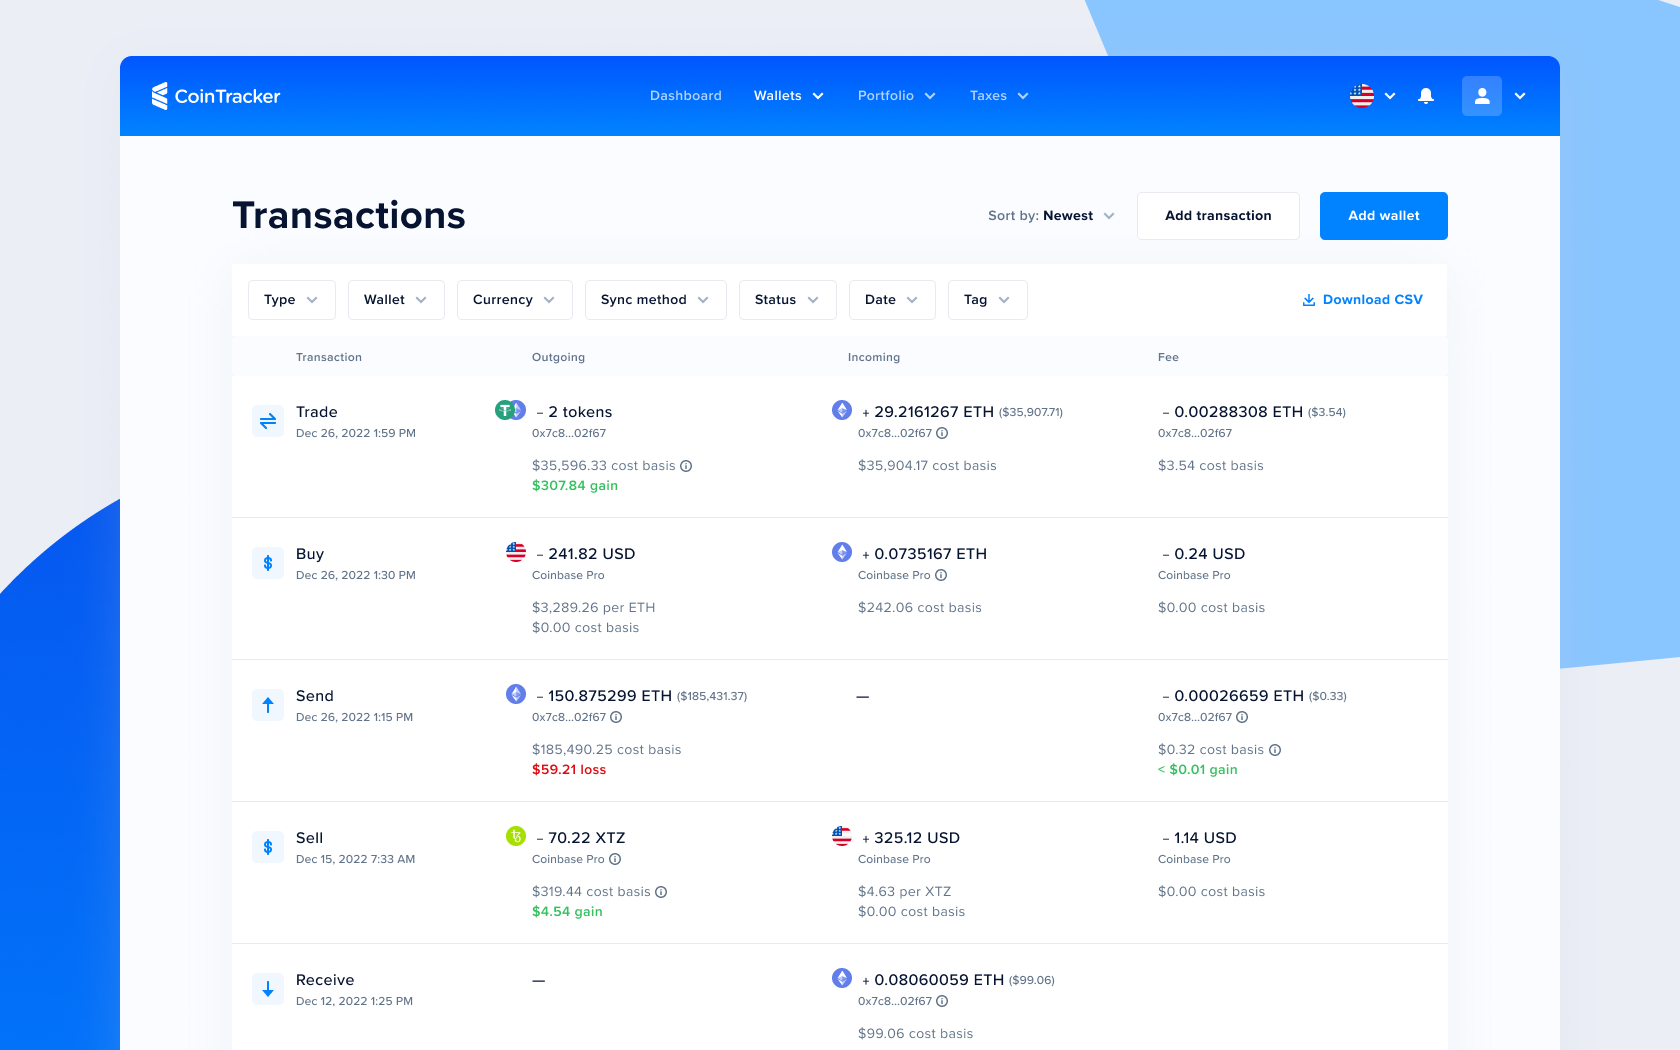The height and width of the screenshot is (1050, 1680).
Task: Click the Tezos token icon in Sell row
Action: [515, 837]
